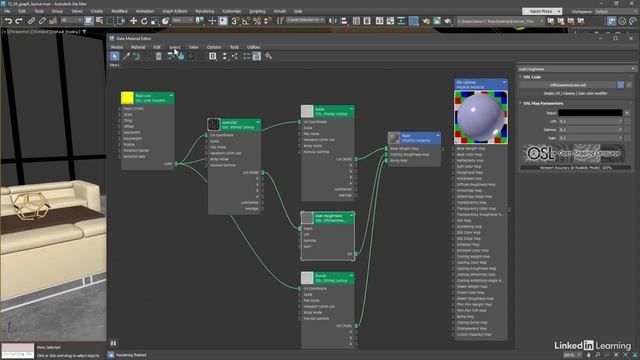Image resolution: width=640 pixels, height=360 pixels.
Task: Activate the Select and Move tool
Action: coord(133,20)
